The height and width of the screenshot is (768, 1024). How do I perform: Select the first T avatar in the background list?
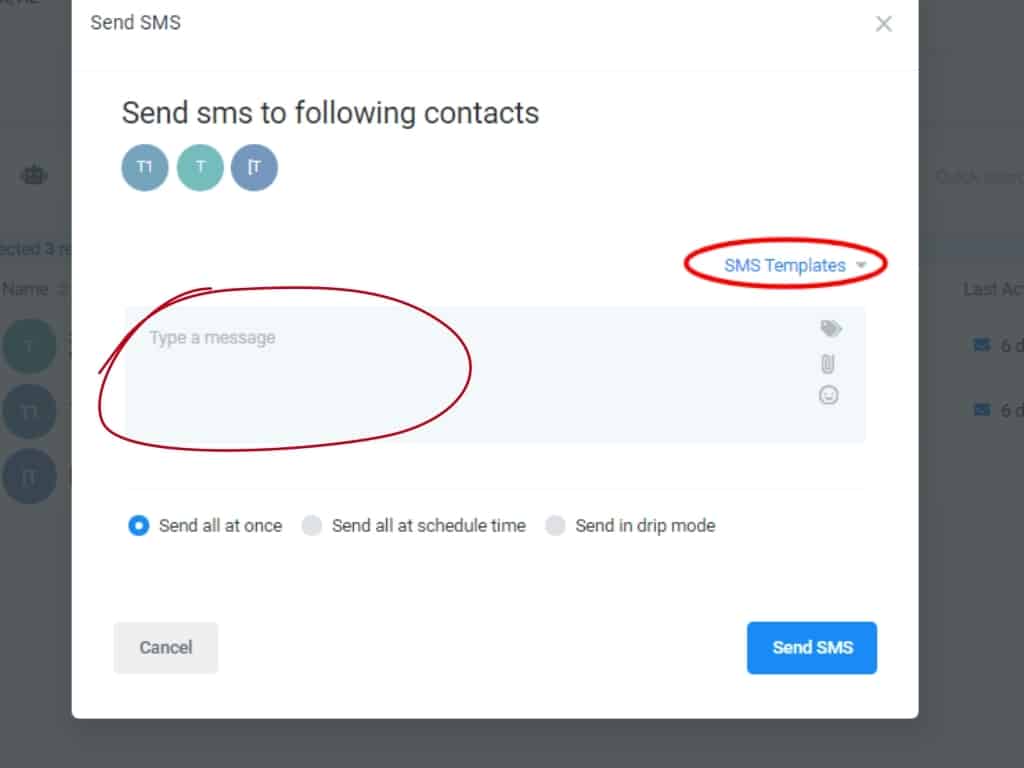click(x=29, y=346)
